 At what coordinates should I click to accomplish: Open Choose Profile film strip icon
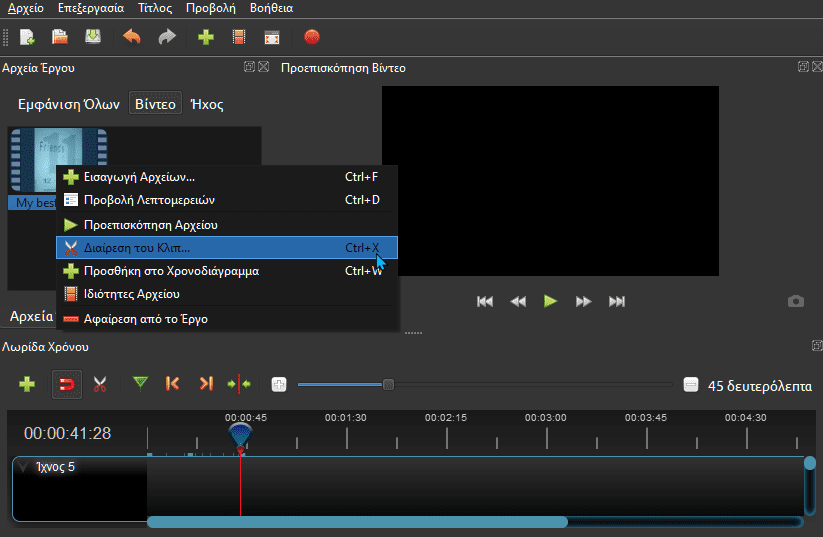[239, 37]
